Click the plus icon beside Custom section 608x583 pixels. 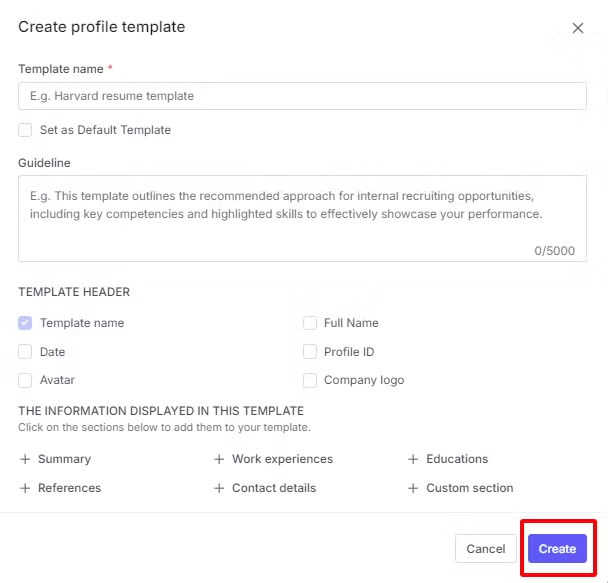[413, 488]
